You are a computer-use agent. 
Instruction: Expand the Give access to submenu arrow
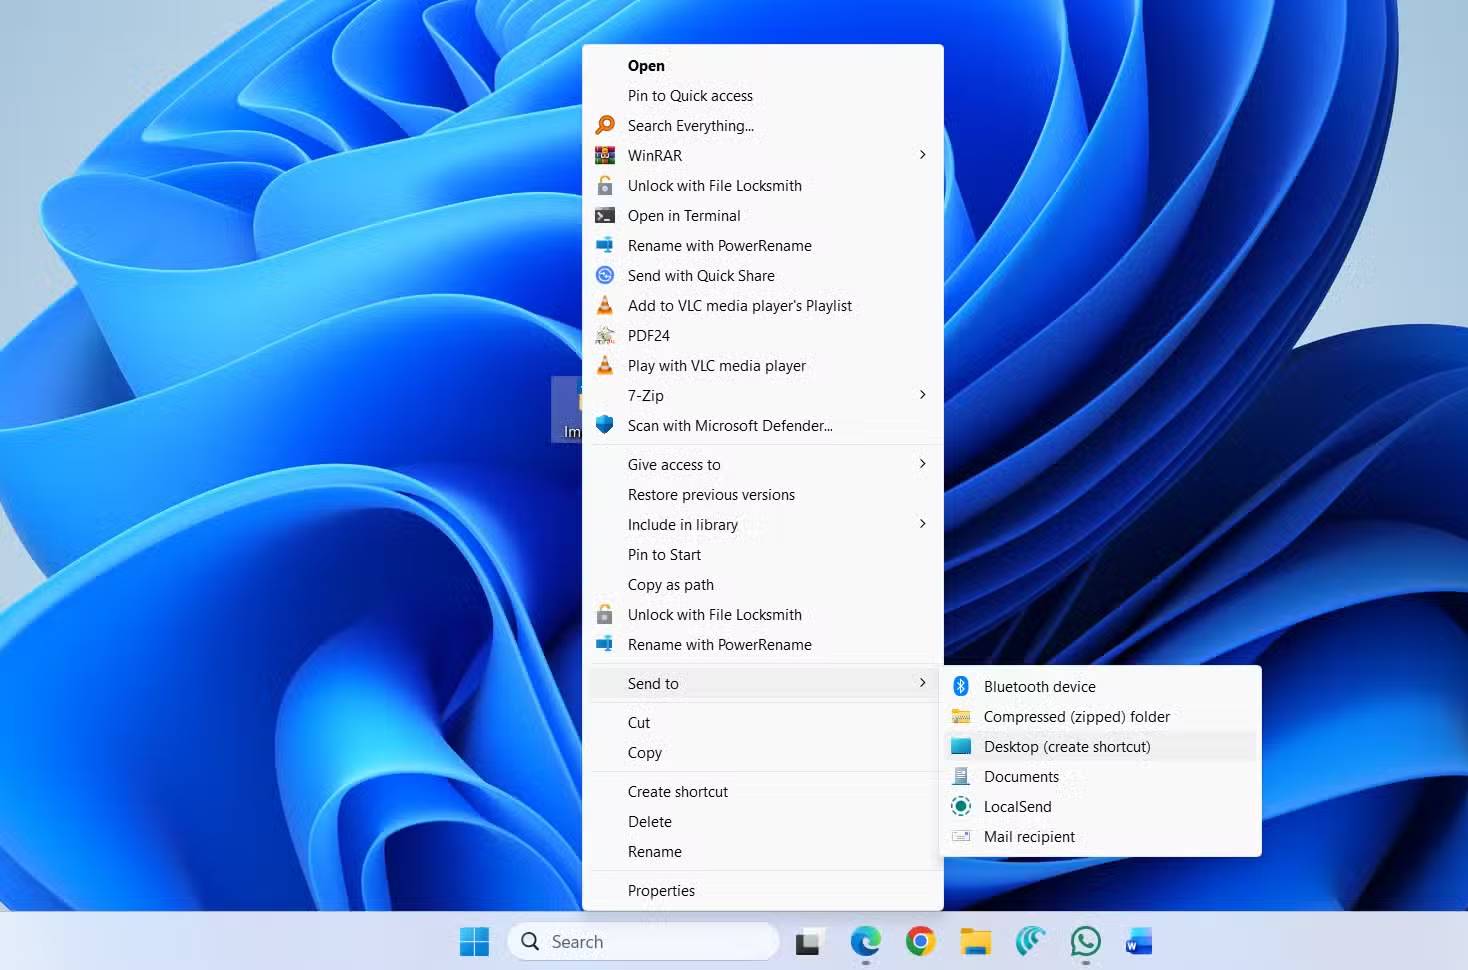[922, 464]
